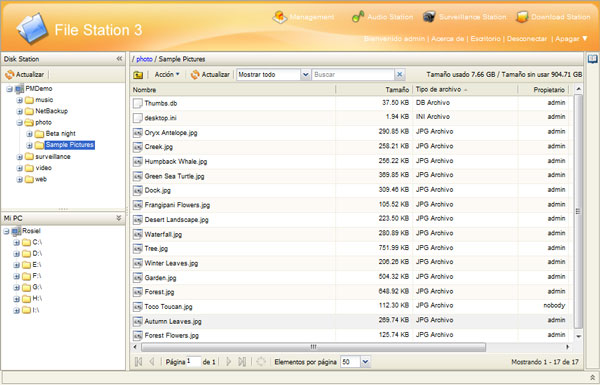600x385 pixels.
Task: Select the Toco Toucan.jpg file row
Action: 351,307
